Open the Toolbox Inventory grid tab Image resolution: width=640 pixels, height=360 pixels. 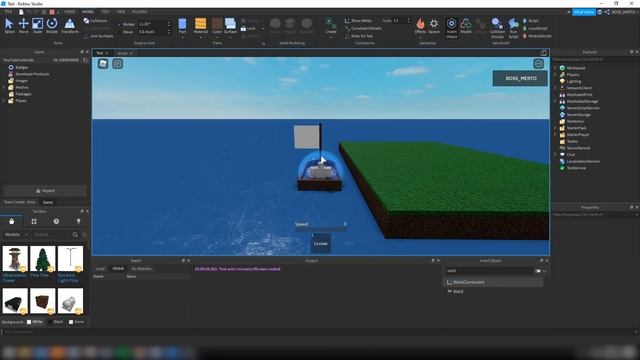34,221
